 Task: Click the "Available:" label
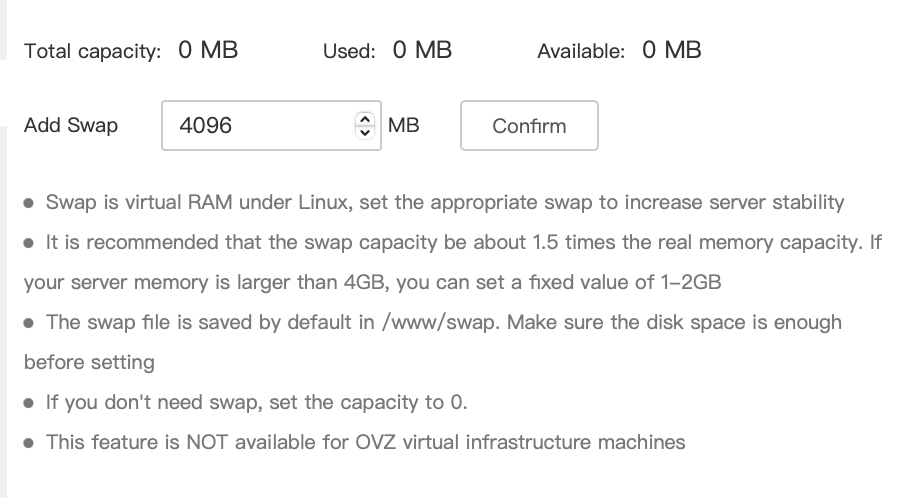[x=581, y=51]
